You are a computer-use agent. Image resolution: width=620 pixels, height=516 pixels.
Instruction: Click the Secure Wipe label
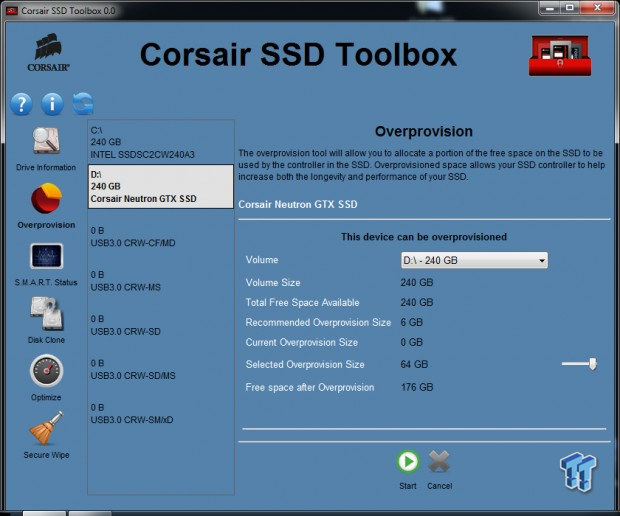tap(46, 455)
